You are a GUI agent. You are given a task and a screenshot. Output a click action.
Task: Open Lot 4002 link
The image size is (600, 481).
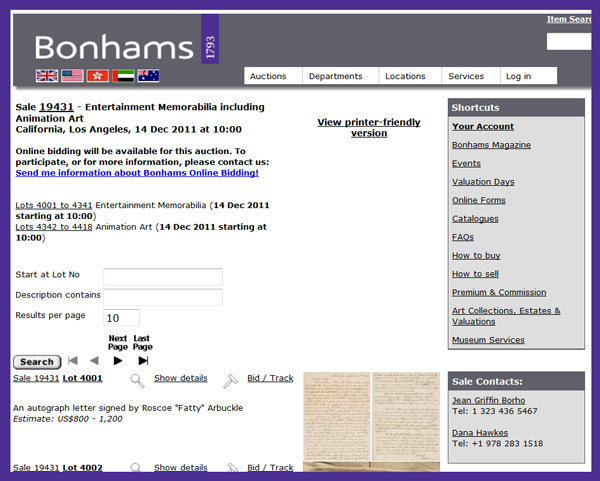point(82,468)
